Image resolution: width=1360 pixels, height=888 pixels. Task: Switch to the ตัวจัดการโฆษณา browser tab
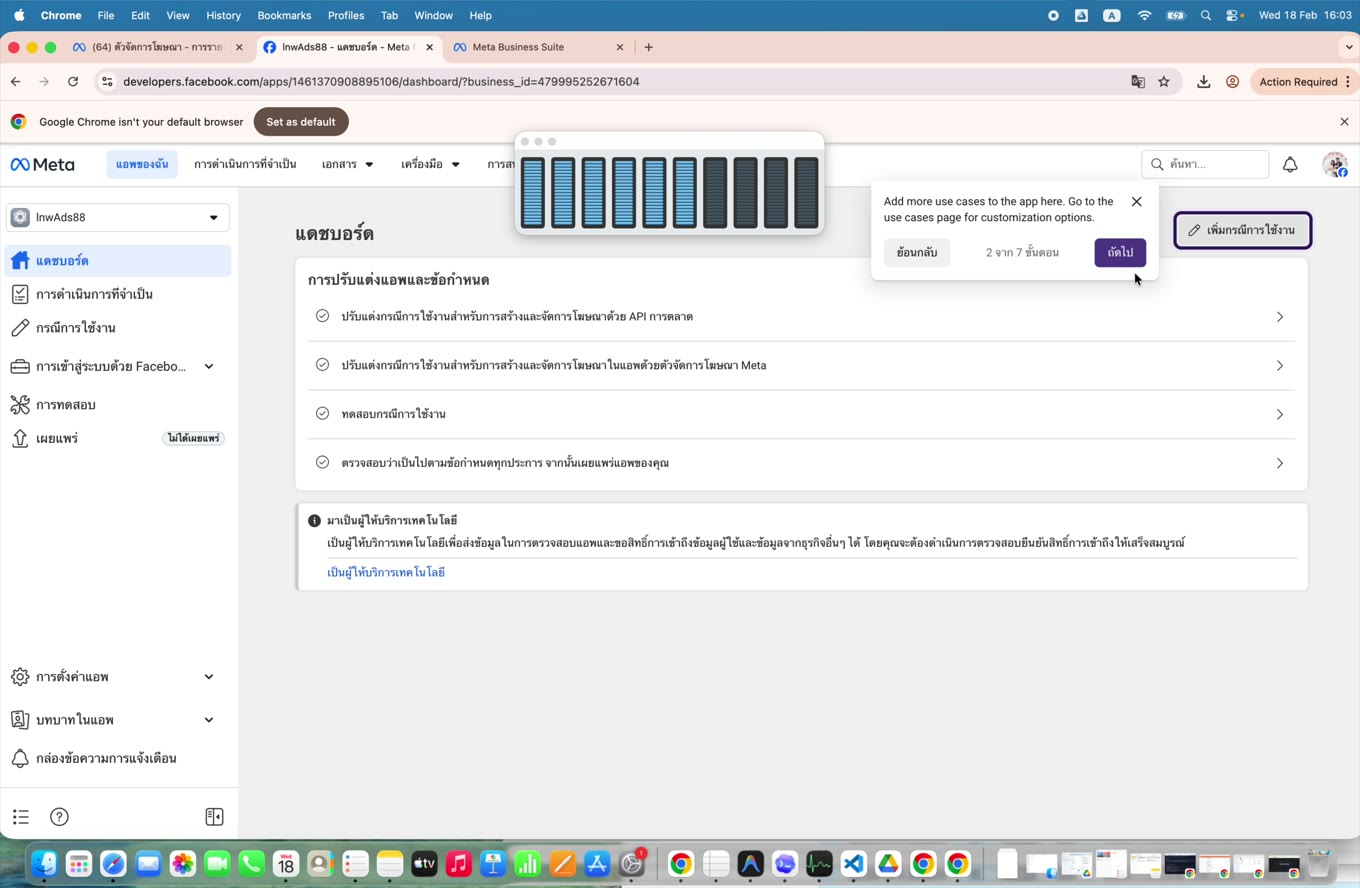[x=158, y=47]
